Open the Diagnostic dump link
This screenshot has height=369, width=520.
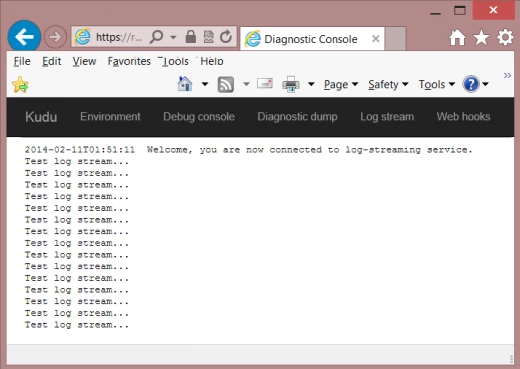(x=297, y=117)
